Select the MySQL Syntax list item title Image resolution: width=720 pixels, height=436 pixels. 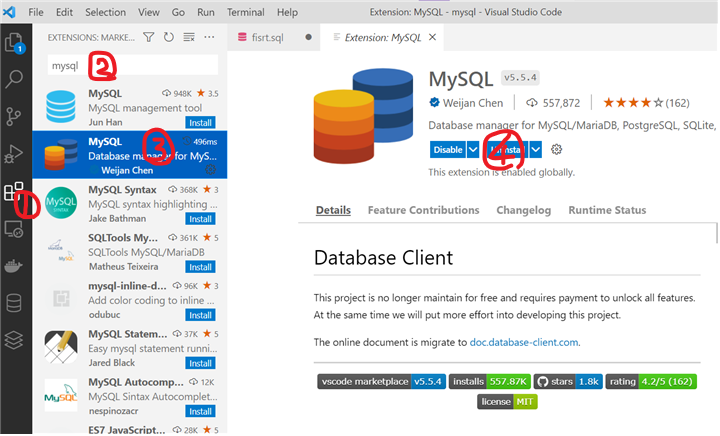pyautogui.click(x=122, y=190)
